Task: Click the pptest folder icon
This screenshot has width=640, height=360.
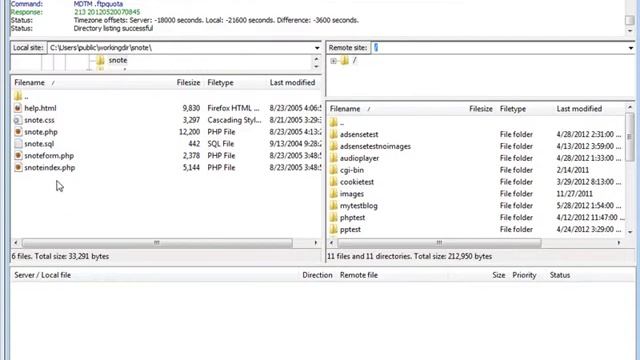Action: coord(333,229)
